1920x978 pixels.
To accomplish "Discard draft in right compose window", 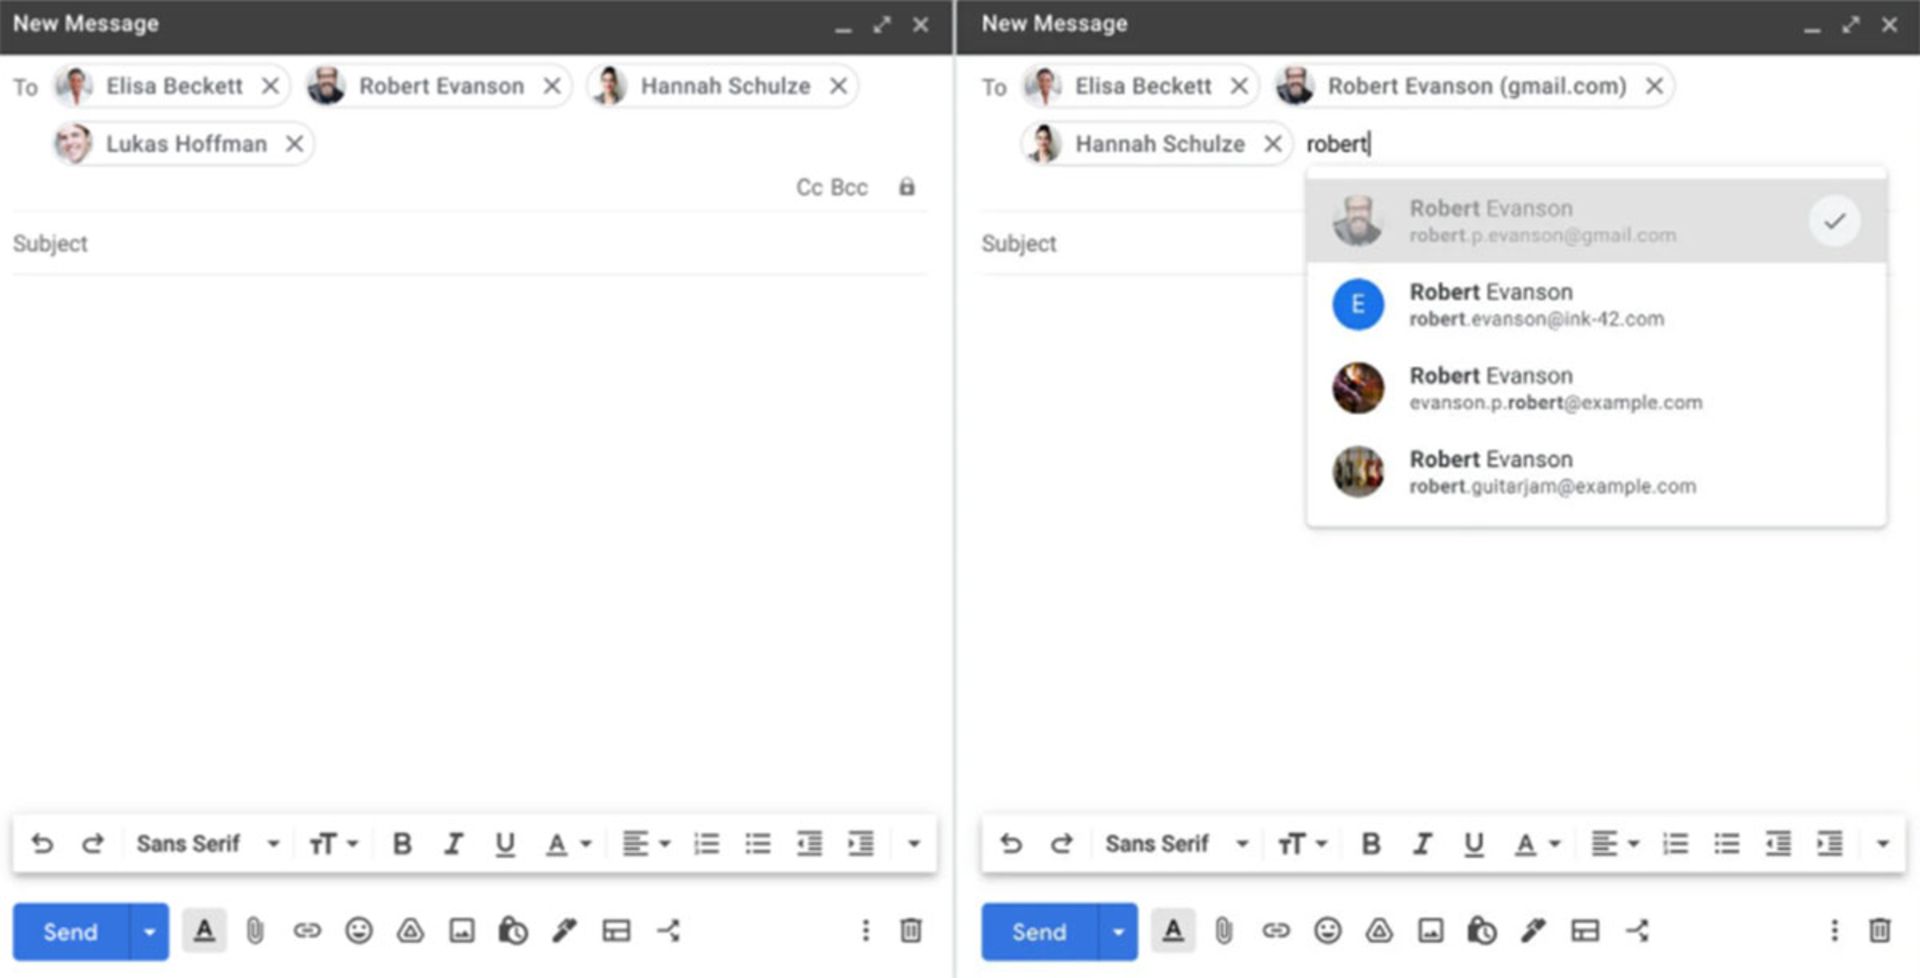I will [1879, 931].
